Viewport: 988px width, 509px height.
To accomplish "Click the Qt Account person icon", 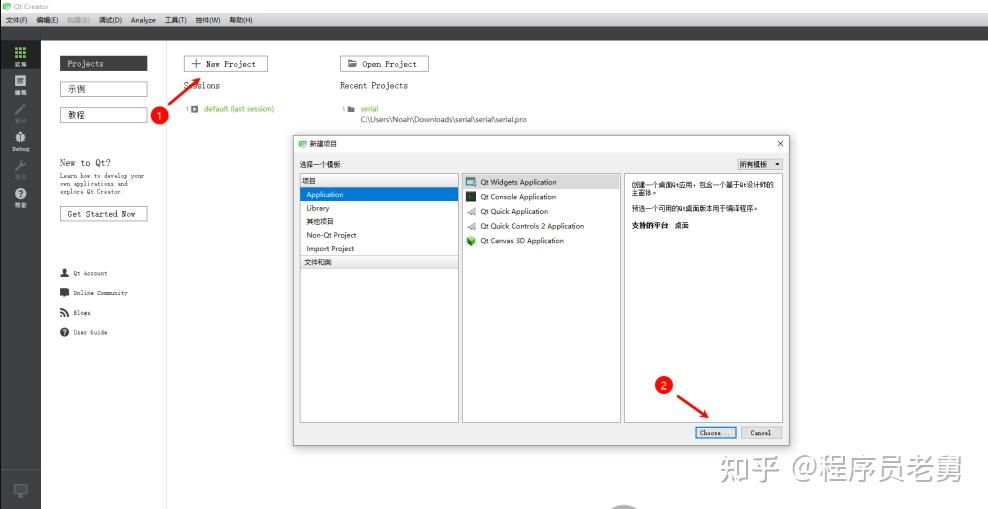I will click(64, 273).
